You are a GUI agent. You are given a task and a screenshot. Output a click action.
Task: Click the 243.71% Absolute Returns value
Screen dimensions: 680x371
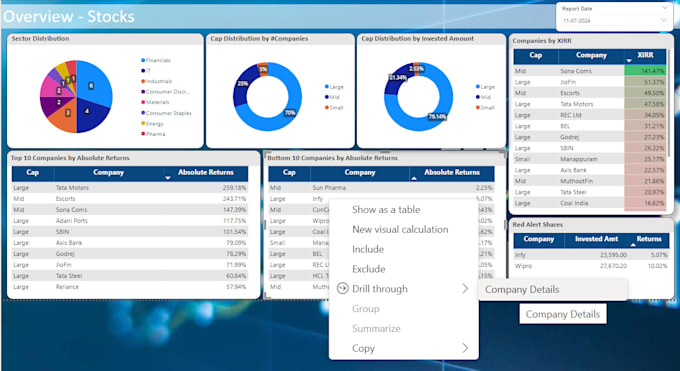[x=234, y=199]
